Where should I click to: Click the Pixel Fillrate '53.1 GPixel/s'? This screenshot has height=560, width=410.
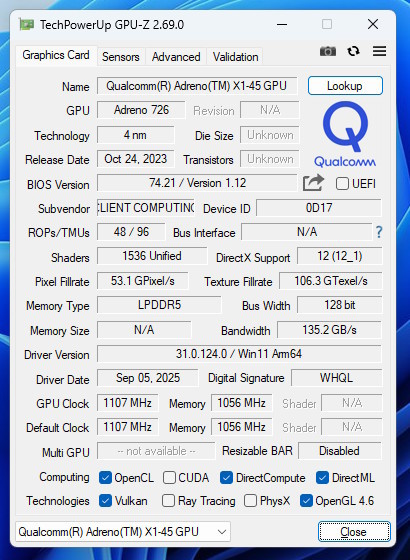coord(142,281)
